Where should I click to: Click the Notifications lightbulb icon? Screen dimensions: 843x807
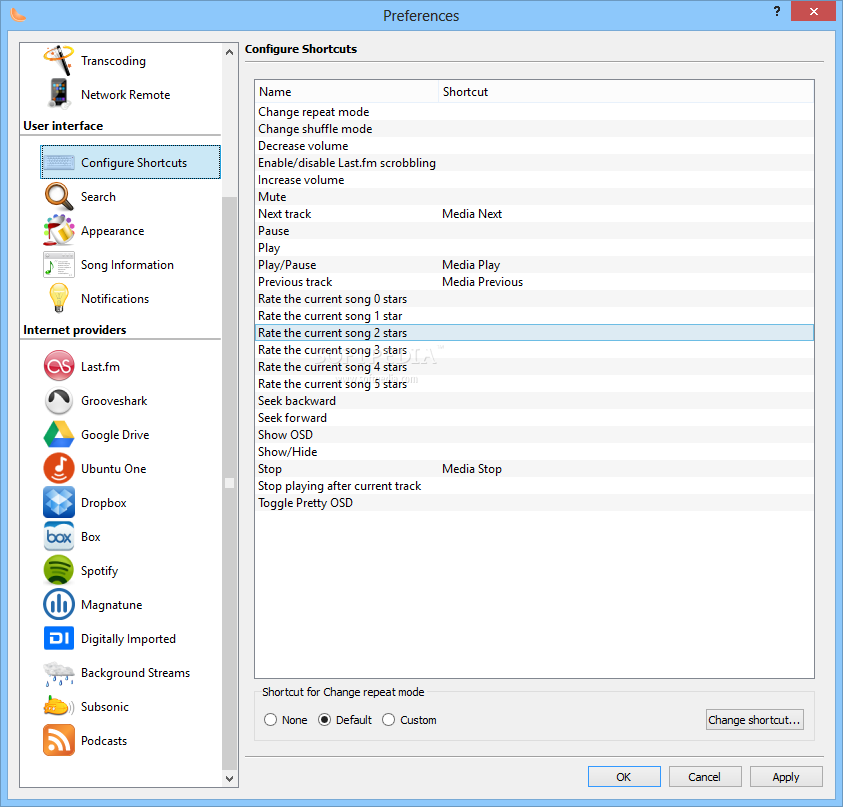coord(59,298)
